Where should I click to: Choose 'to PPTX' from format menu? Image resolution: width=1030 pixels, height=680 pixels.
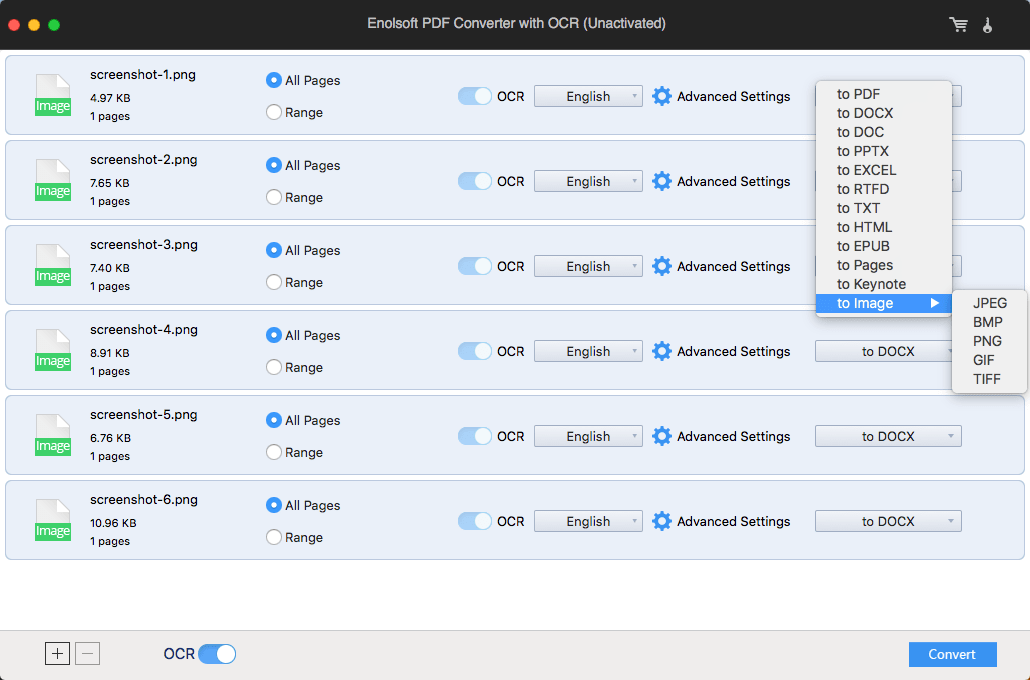point(884,151)
